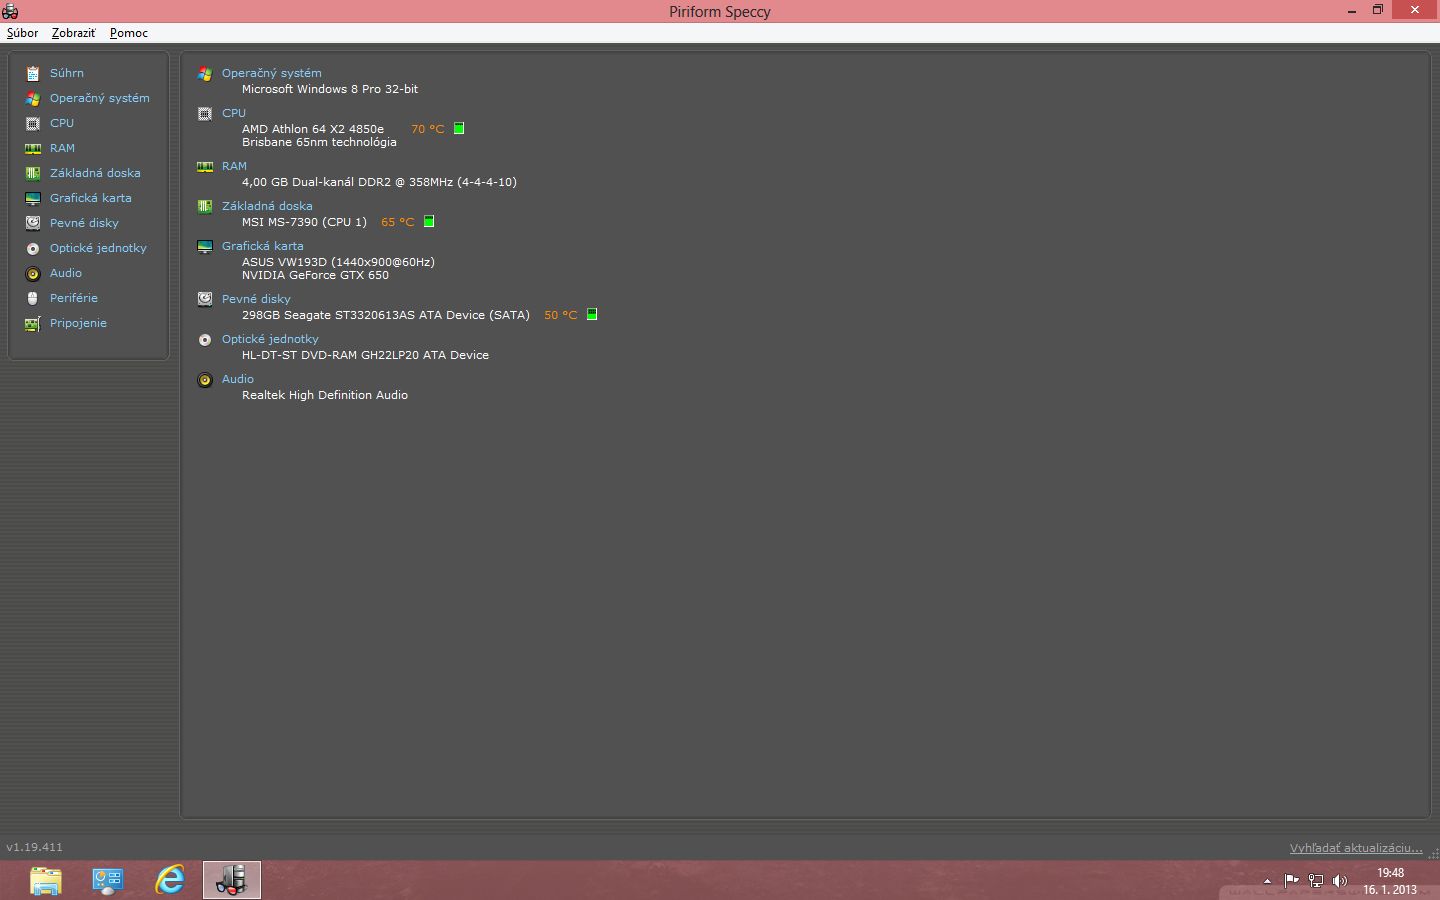The image size is (1440, 900).
Task: Select Operačný systém in the sidebar
Action: 100,98
